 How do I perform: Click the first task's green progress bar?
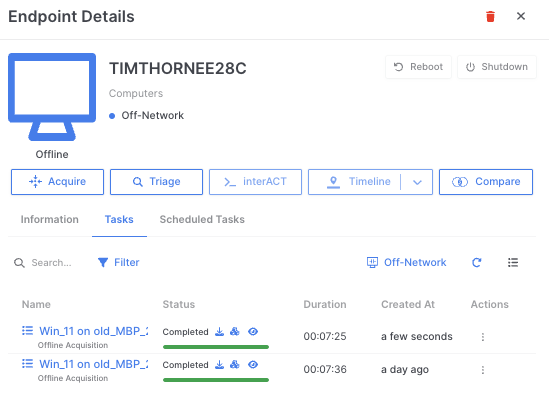click(x=216, y=347)
